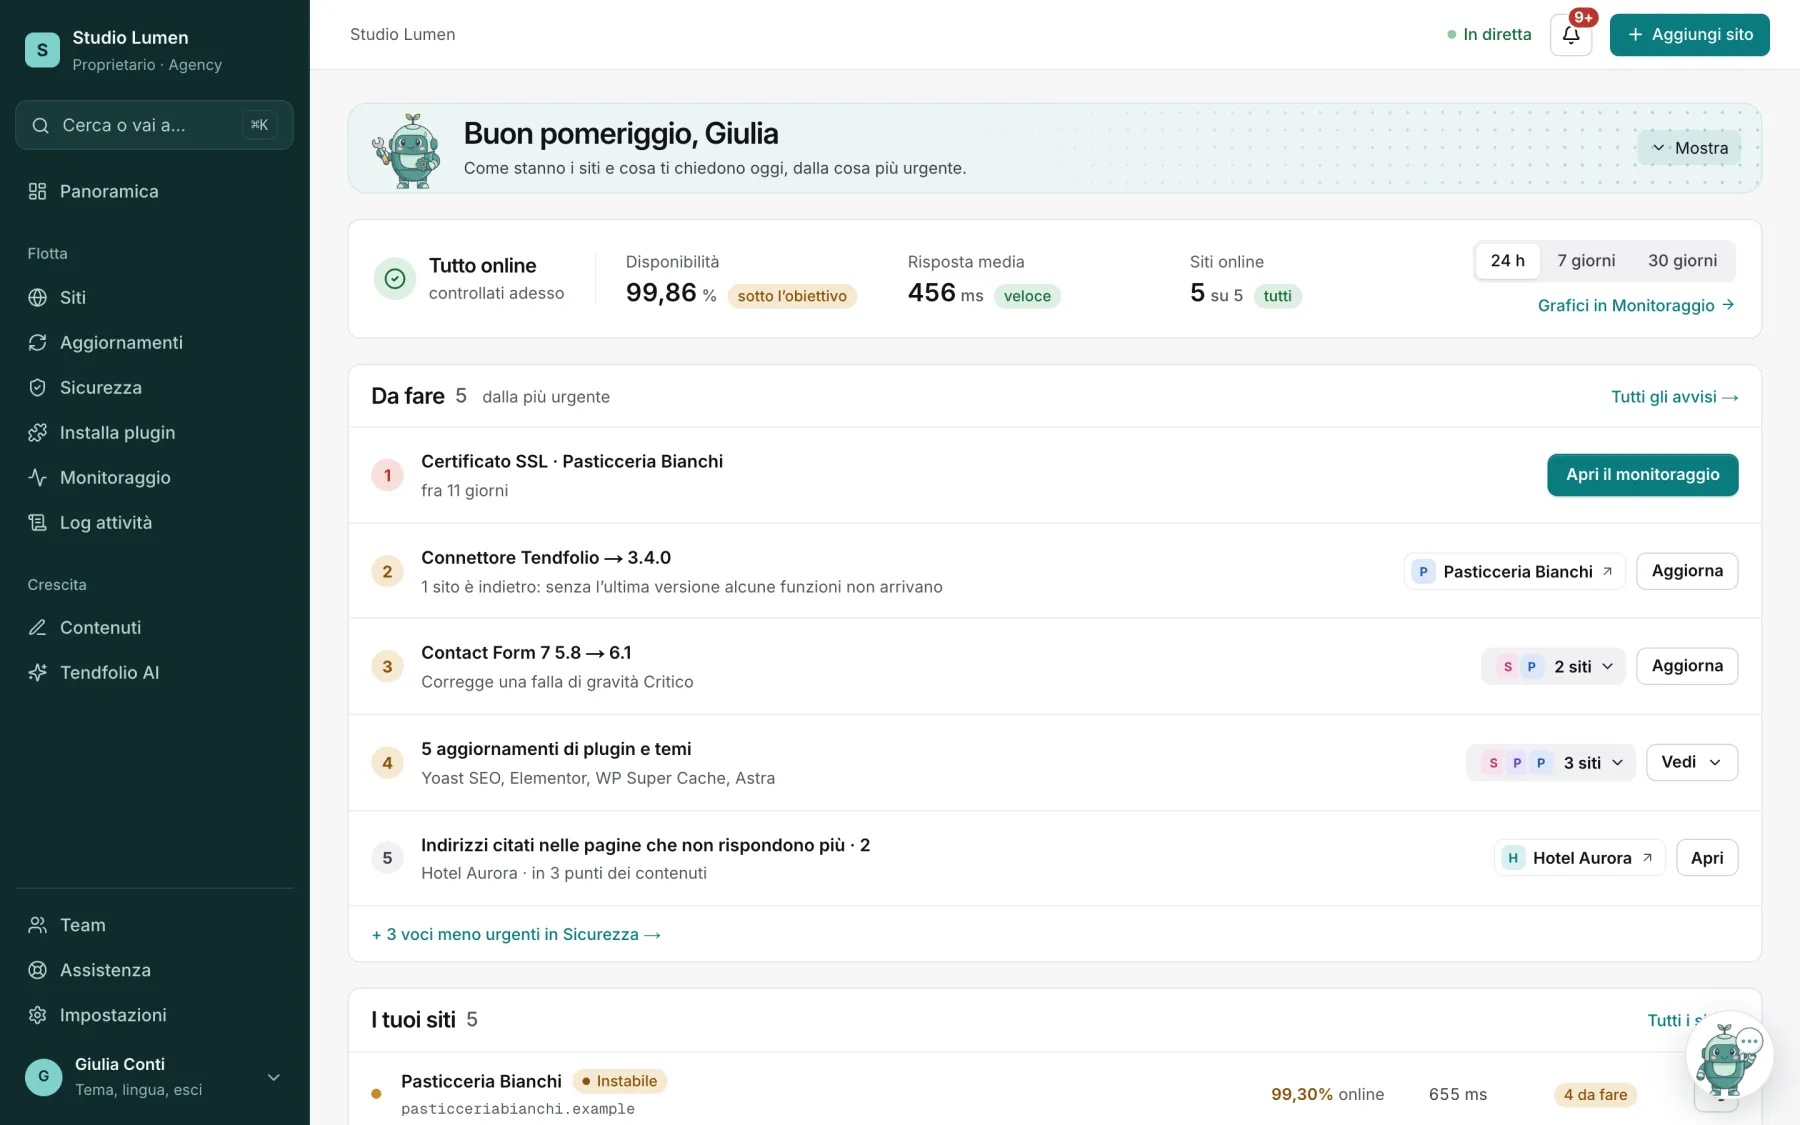The height and width of the screenshot is (1125, 1800).
Task: Open the Tutti gli avvisi link
Action: [x=1674, y=397]
